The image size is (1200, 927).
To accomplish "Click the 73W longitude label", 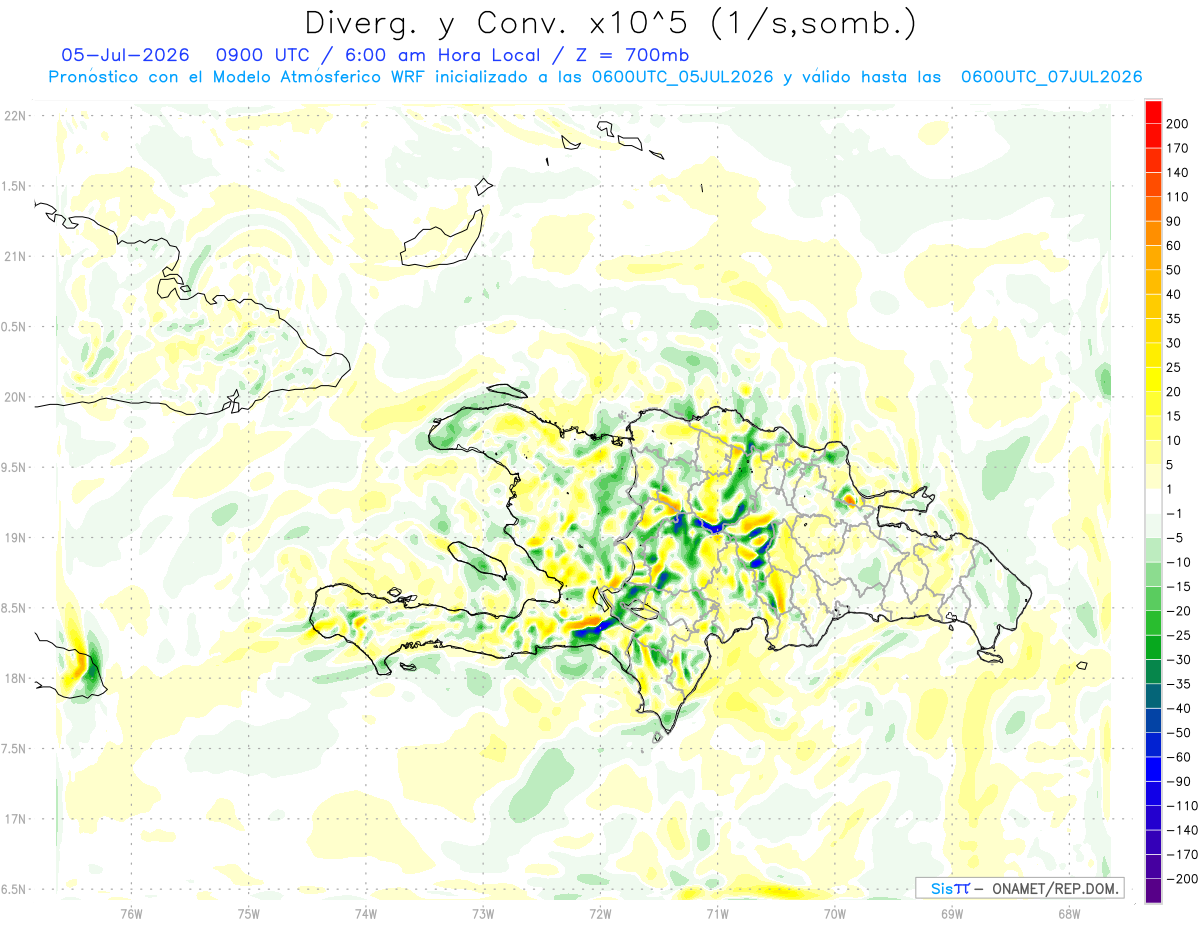I will click(x=483, y=912).
